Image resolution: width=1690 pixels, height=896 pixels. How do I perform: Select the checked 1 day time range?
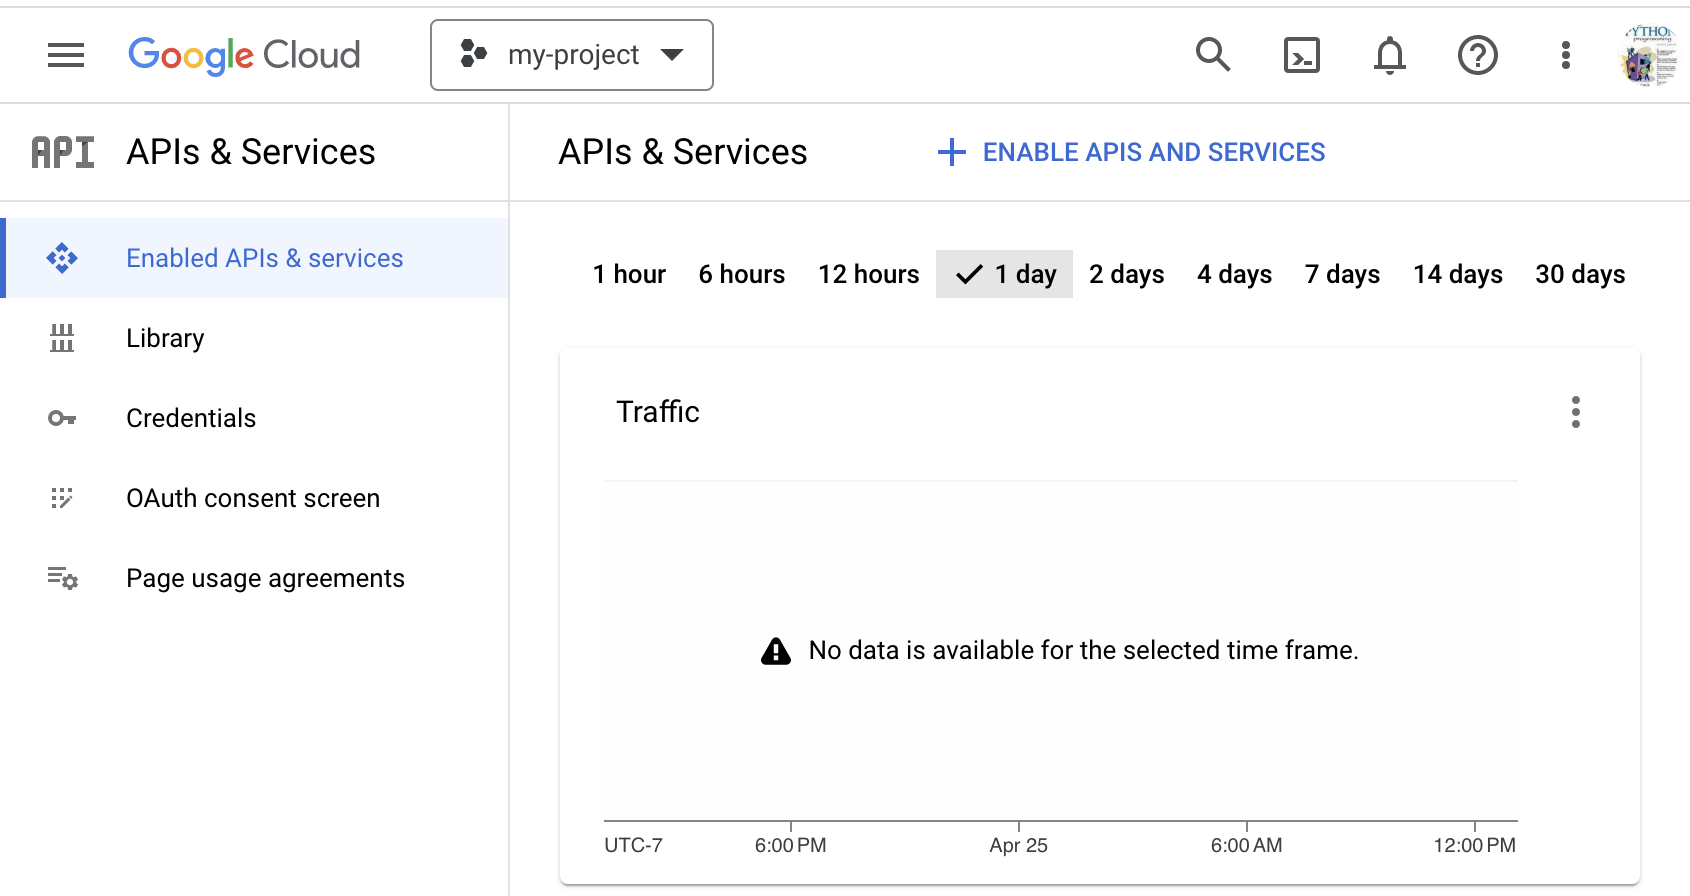pyautogui.click(x=1004, y=274)
